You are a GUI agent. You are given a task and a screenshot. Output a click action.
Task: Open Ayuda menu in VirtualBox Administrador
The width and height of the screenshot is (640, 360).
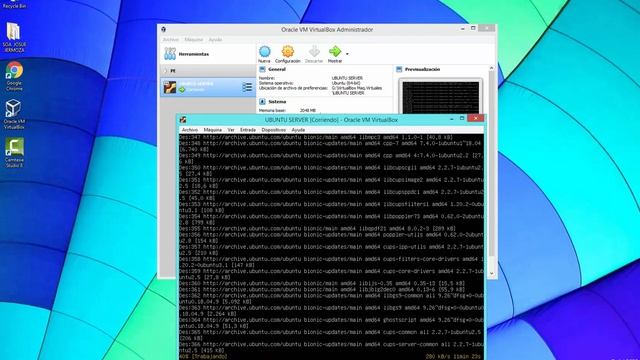coord(215,40)
